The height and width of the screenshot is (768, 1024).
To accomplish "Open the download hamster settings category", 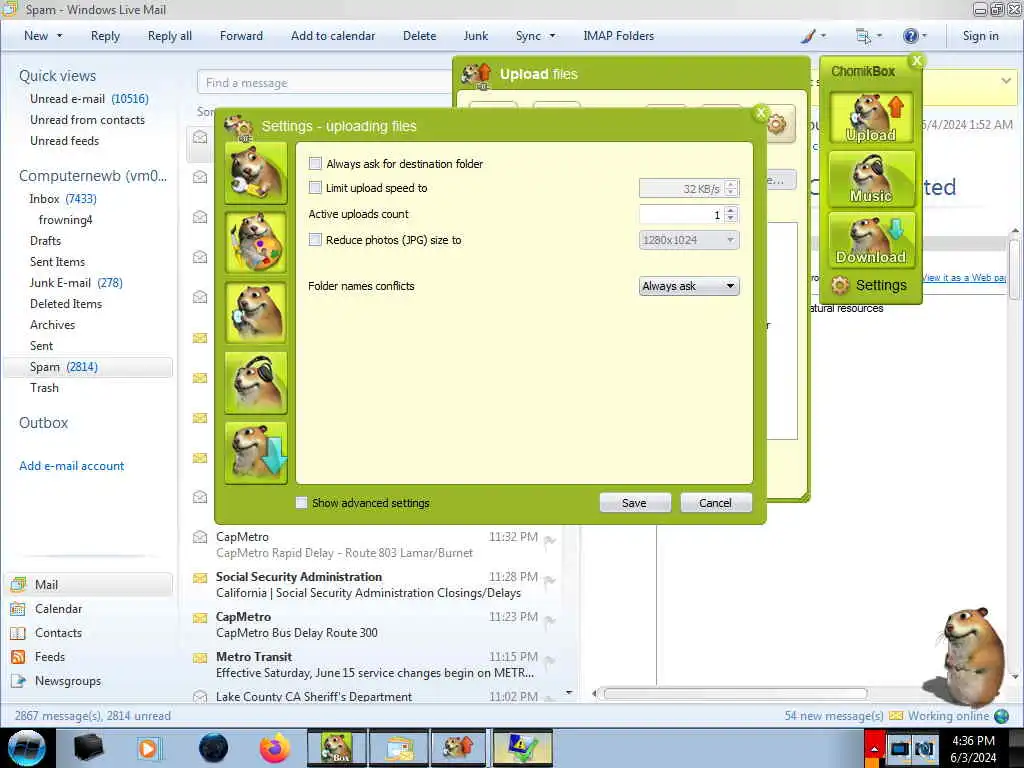I will (x=256, y=453).
